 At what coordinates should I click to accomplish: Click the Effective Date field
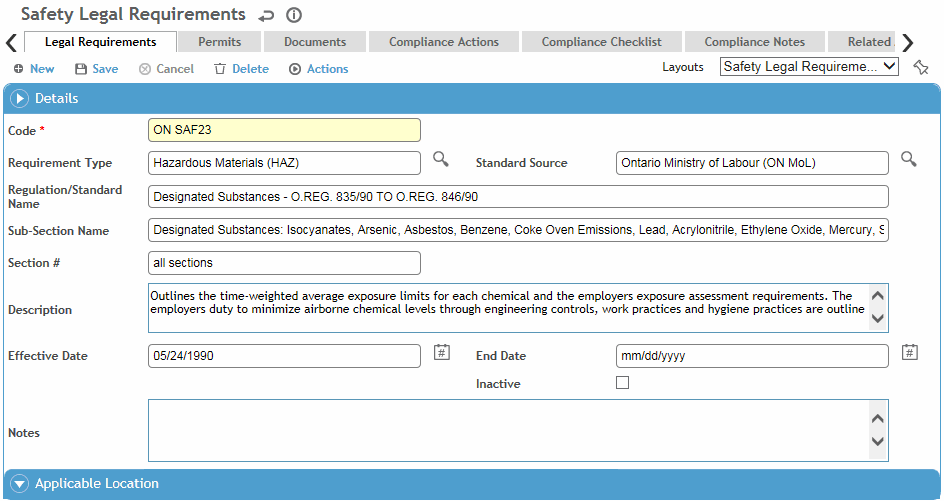[x=284, y=356]
